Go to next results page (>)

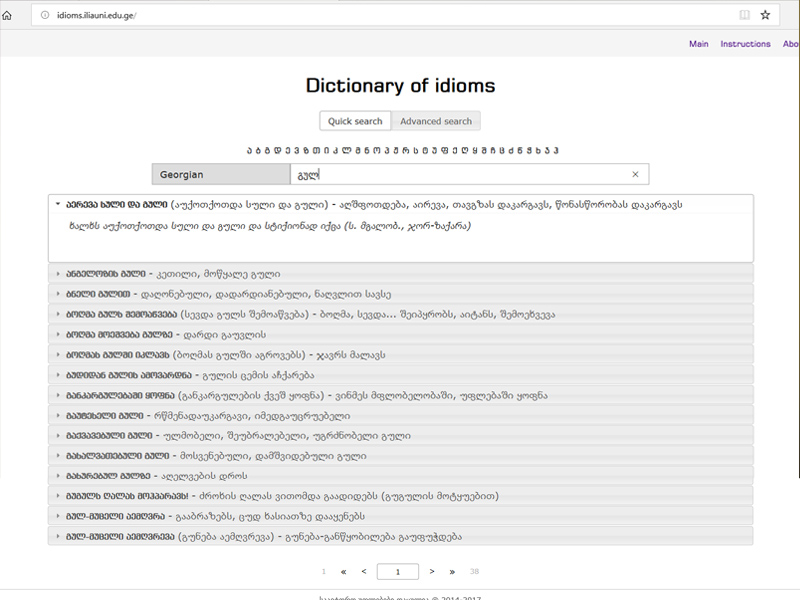(432, 571)
